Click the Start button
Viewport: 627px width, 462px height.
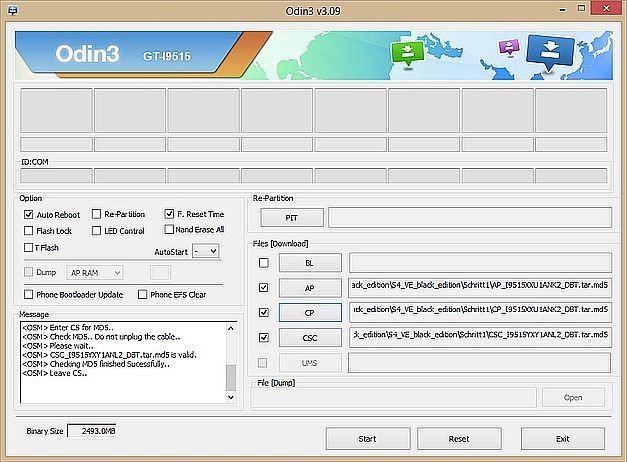click(368, 439)
